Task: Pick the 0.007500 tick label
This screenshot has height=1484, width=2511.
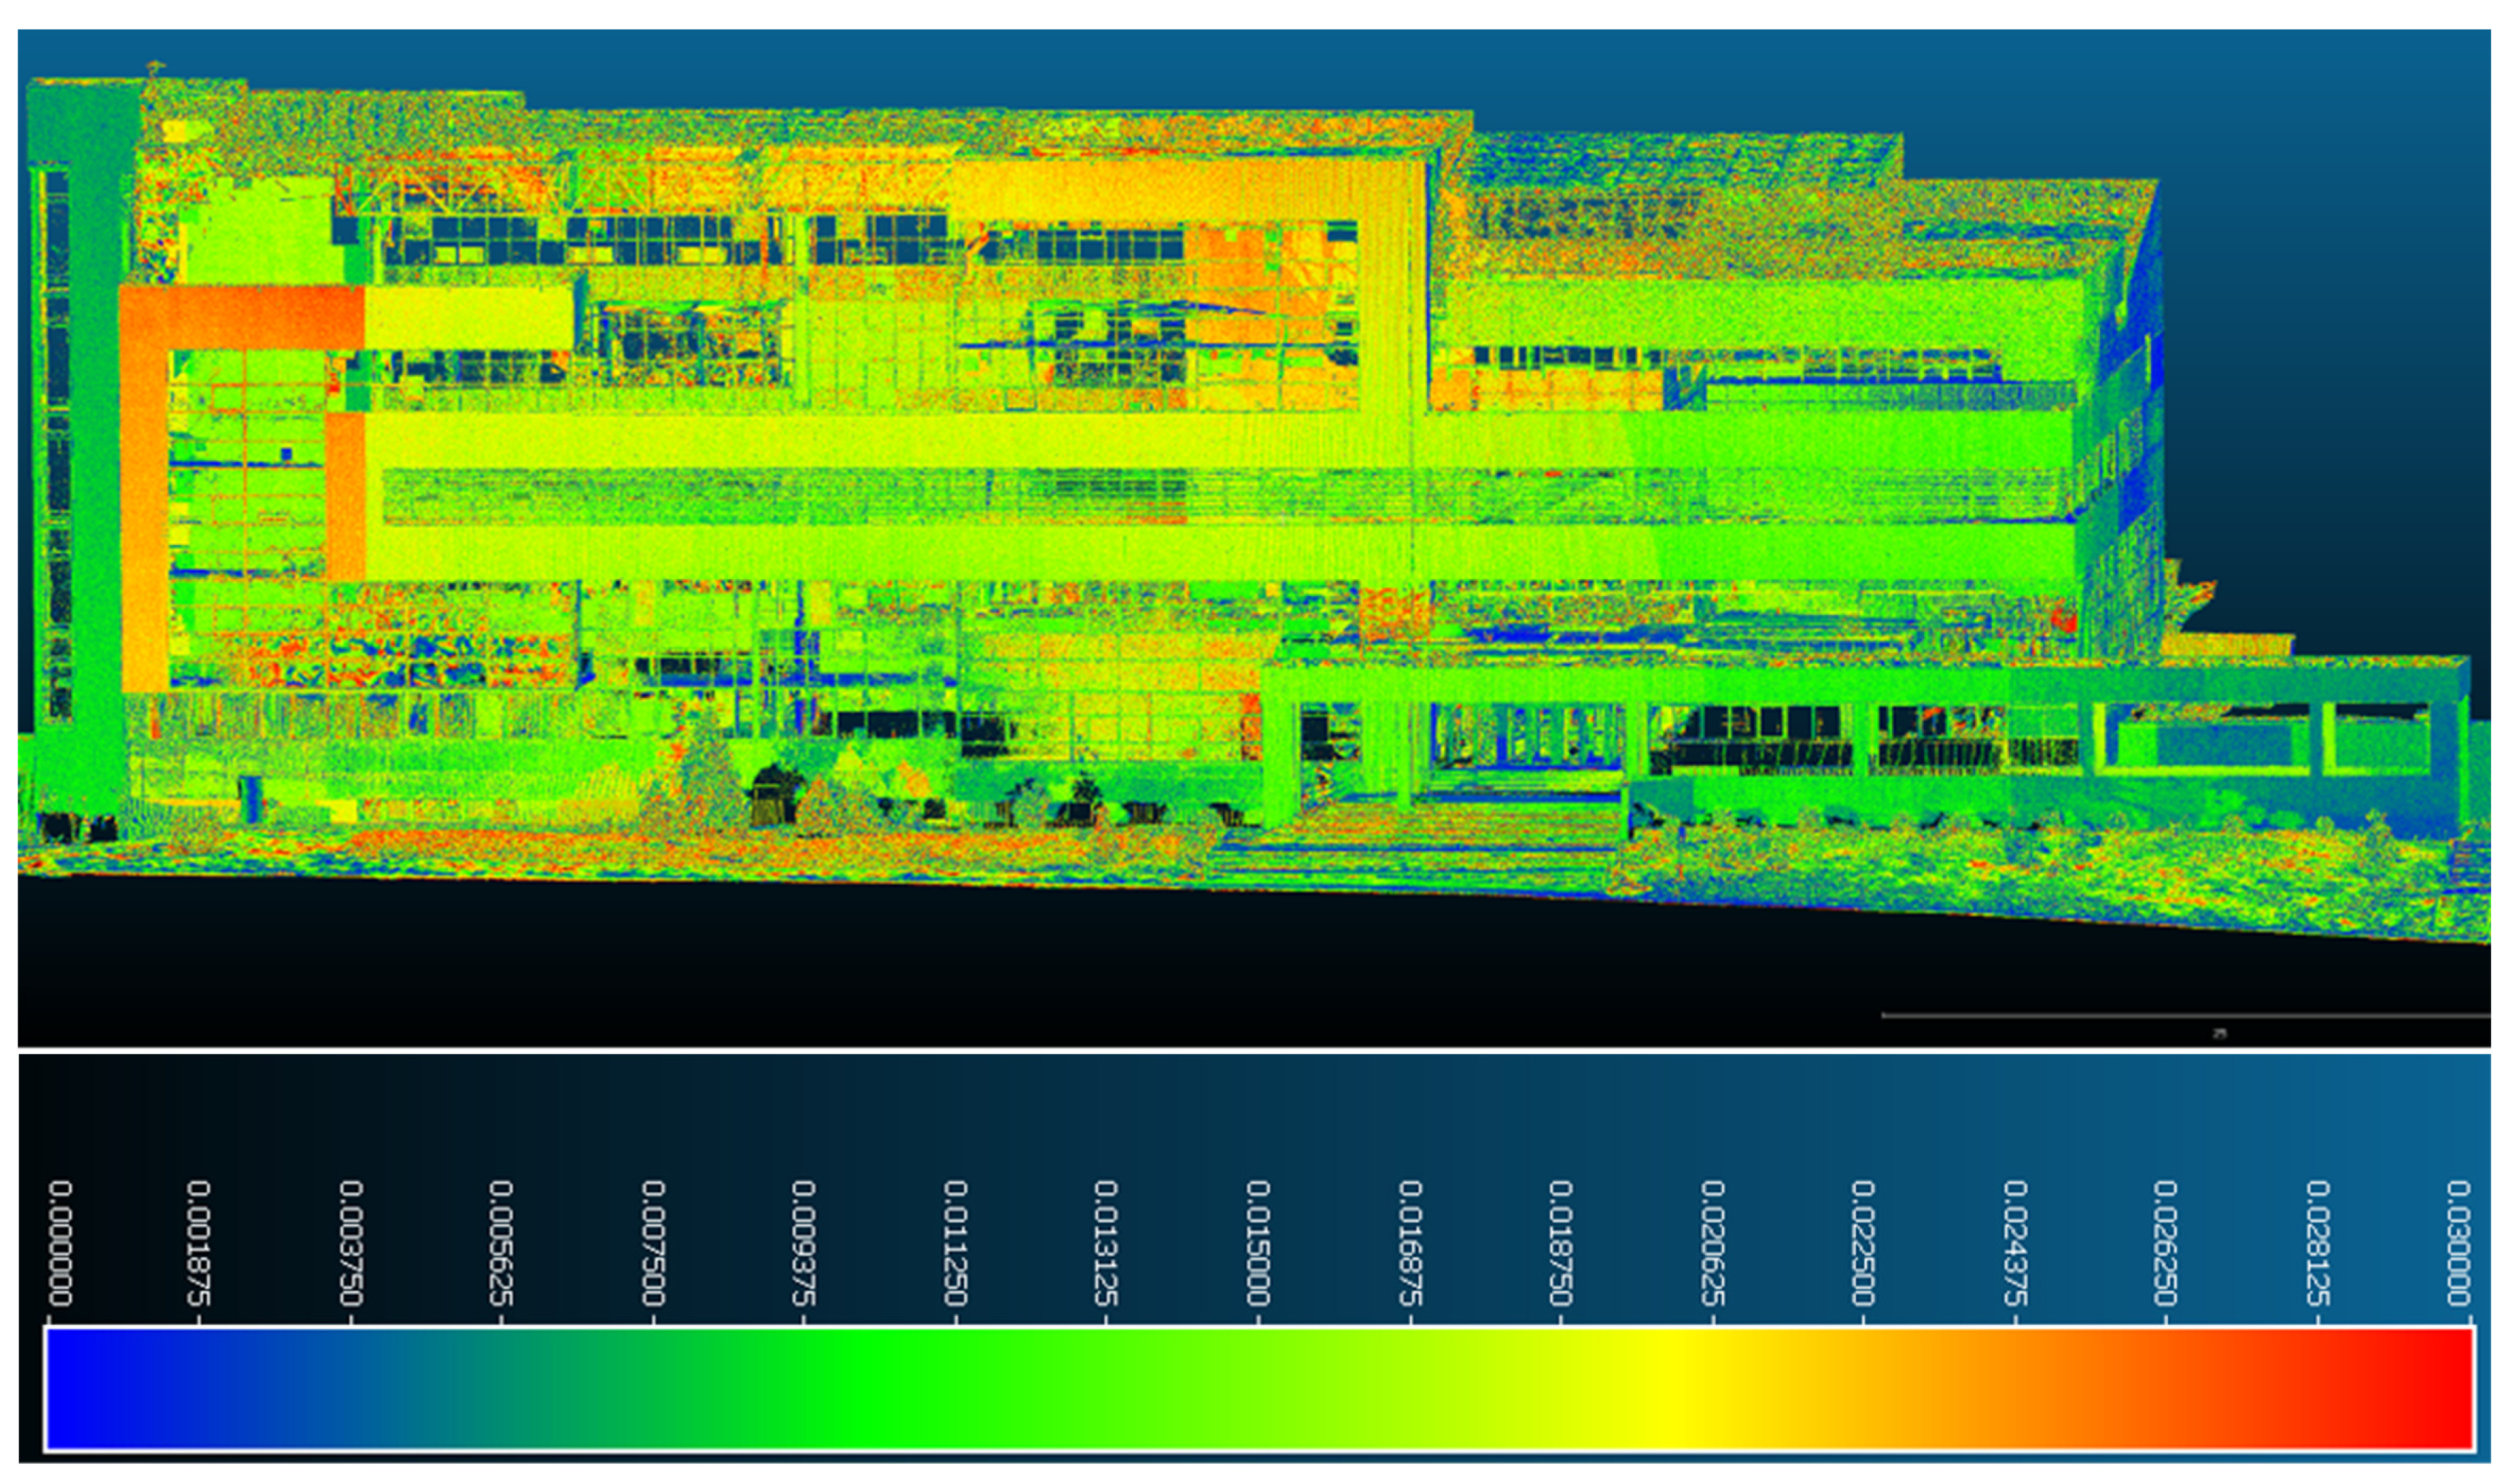Action: 653,1243
